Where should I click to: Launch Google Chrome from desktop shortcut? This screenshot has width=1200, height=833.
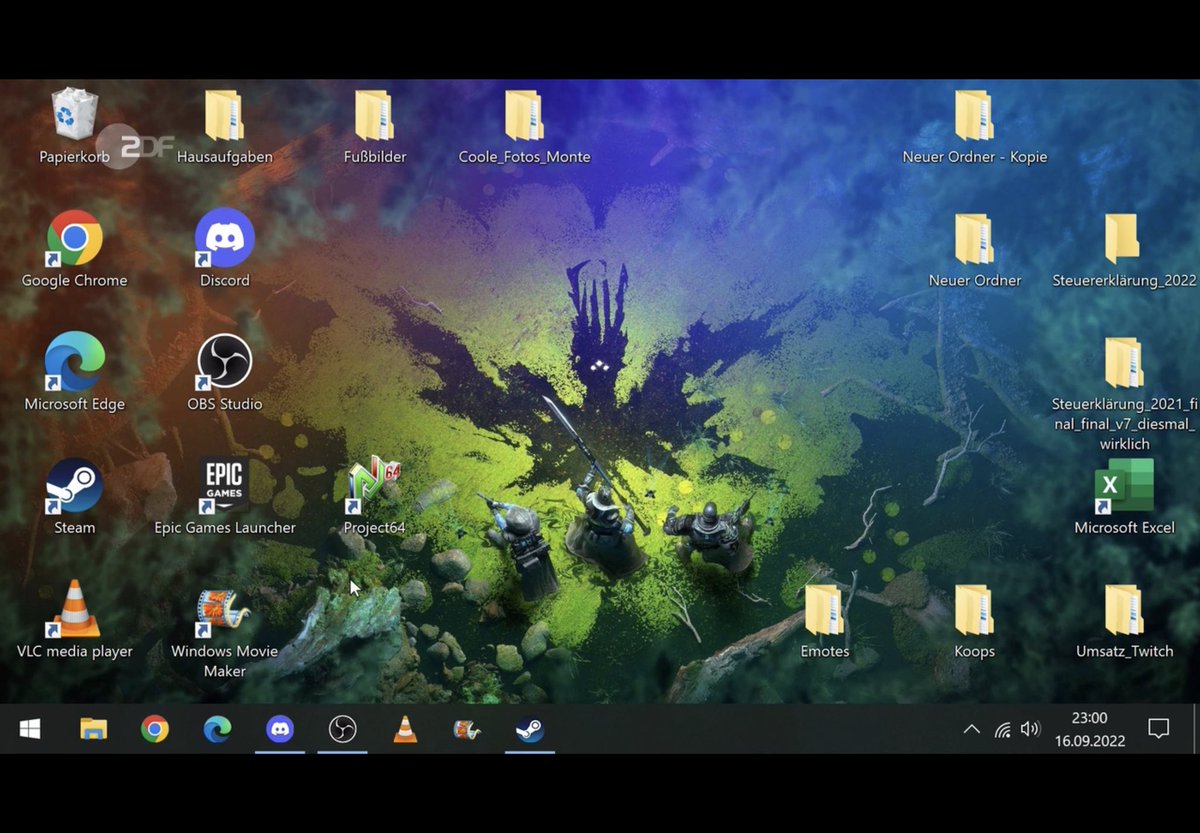click(x=75, y=238)
